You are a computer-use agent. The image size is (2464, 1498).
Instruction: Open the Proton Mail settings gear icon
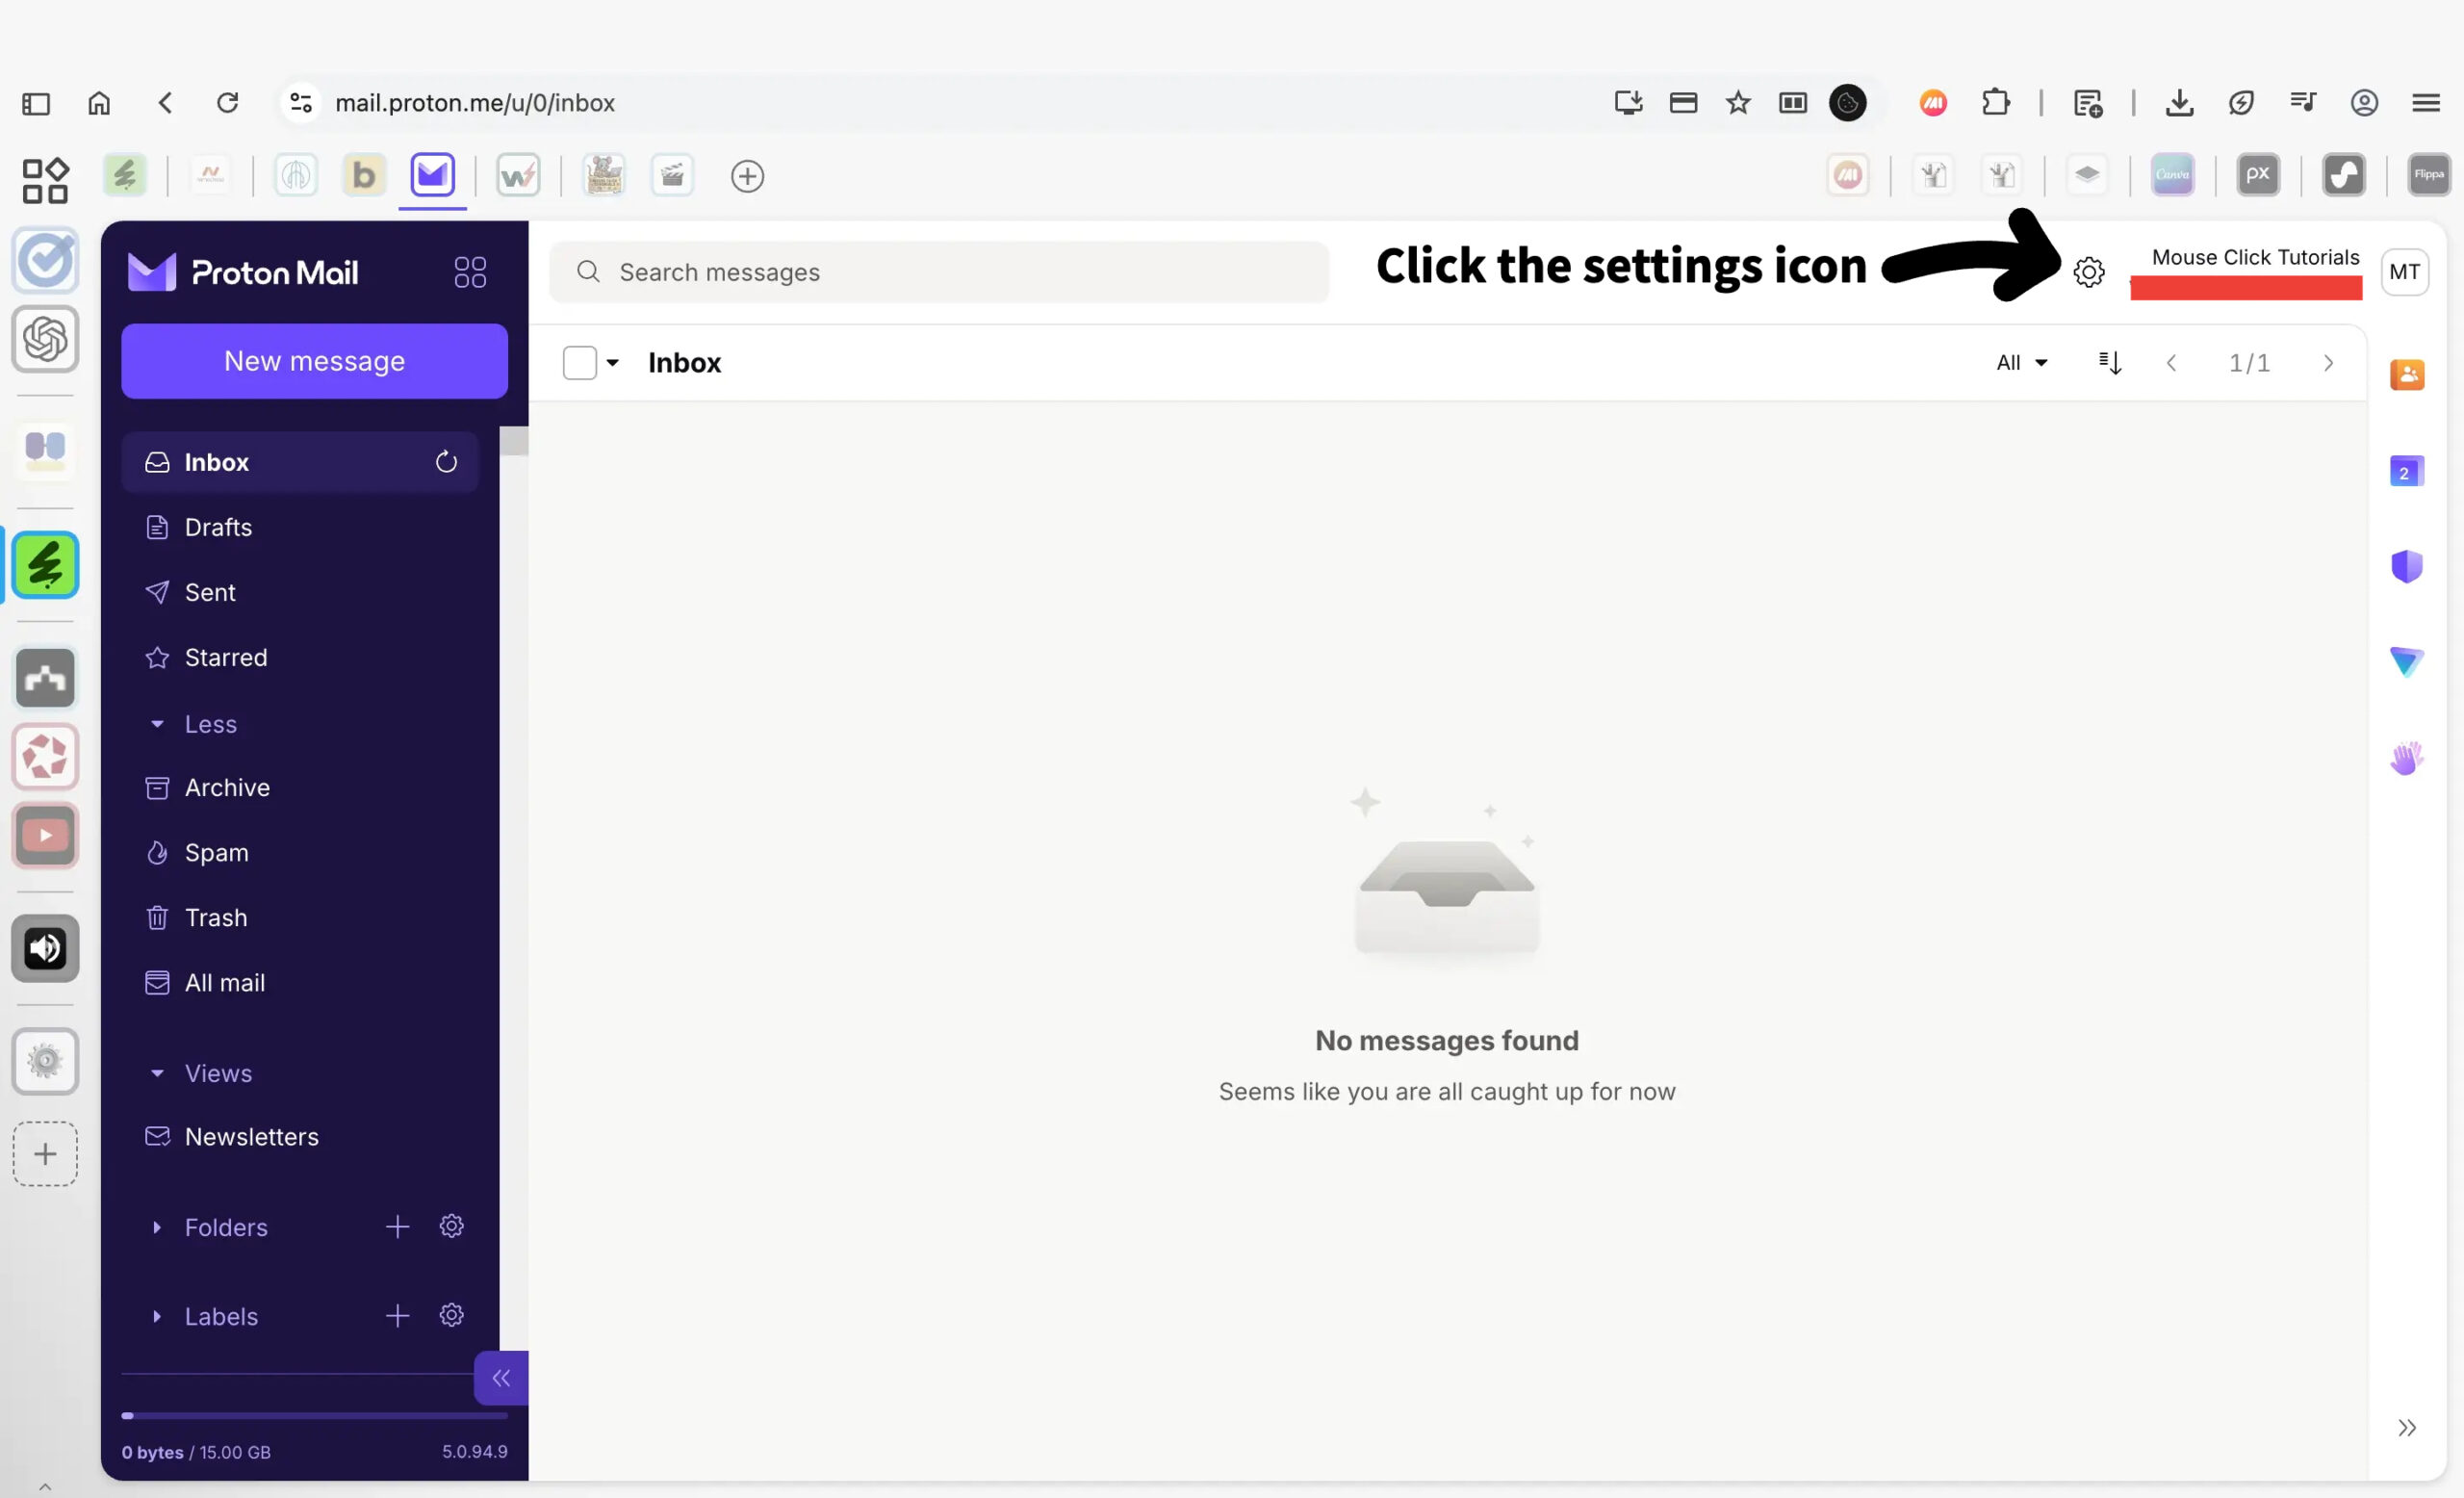(x=2088, y=272)
